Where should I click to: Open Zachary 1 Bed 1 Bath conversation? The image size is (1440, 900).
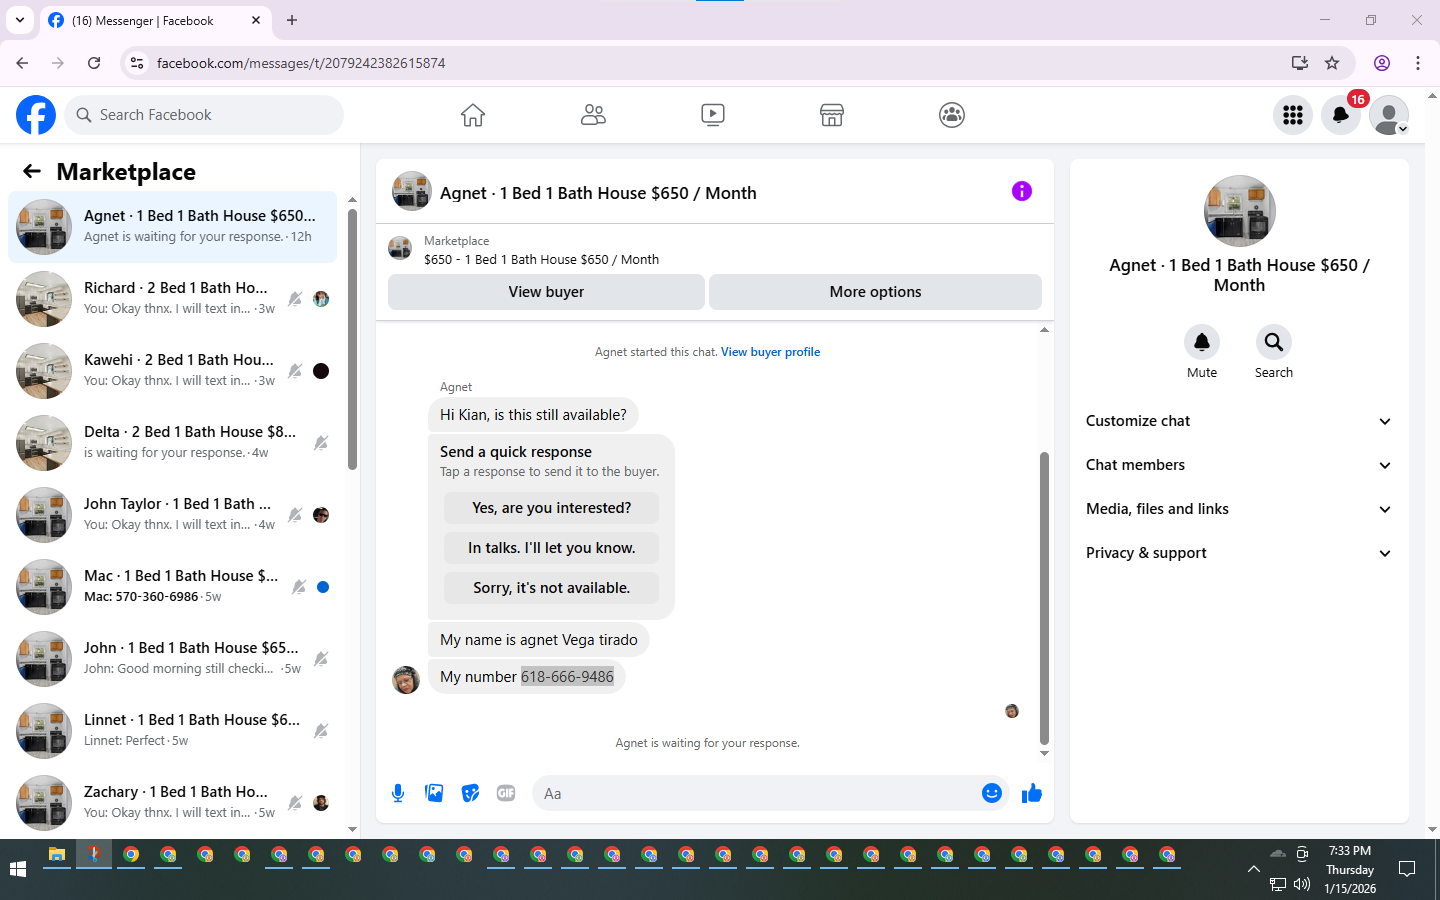172,803
